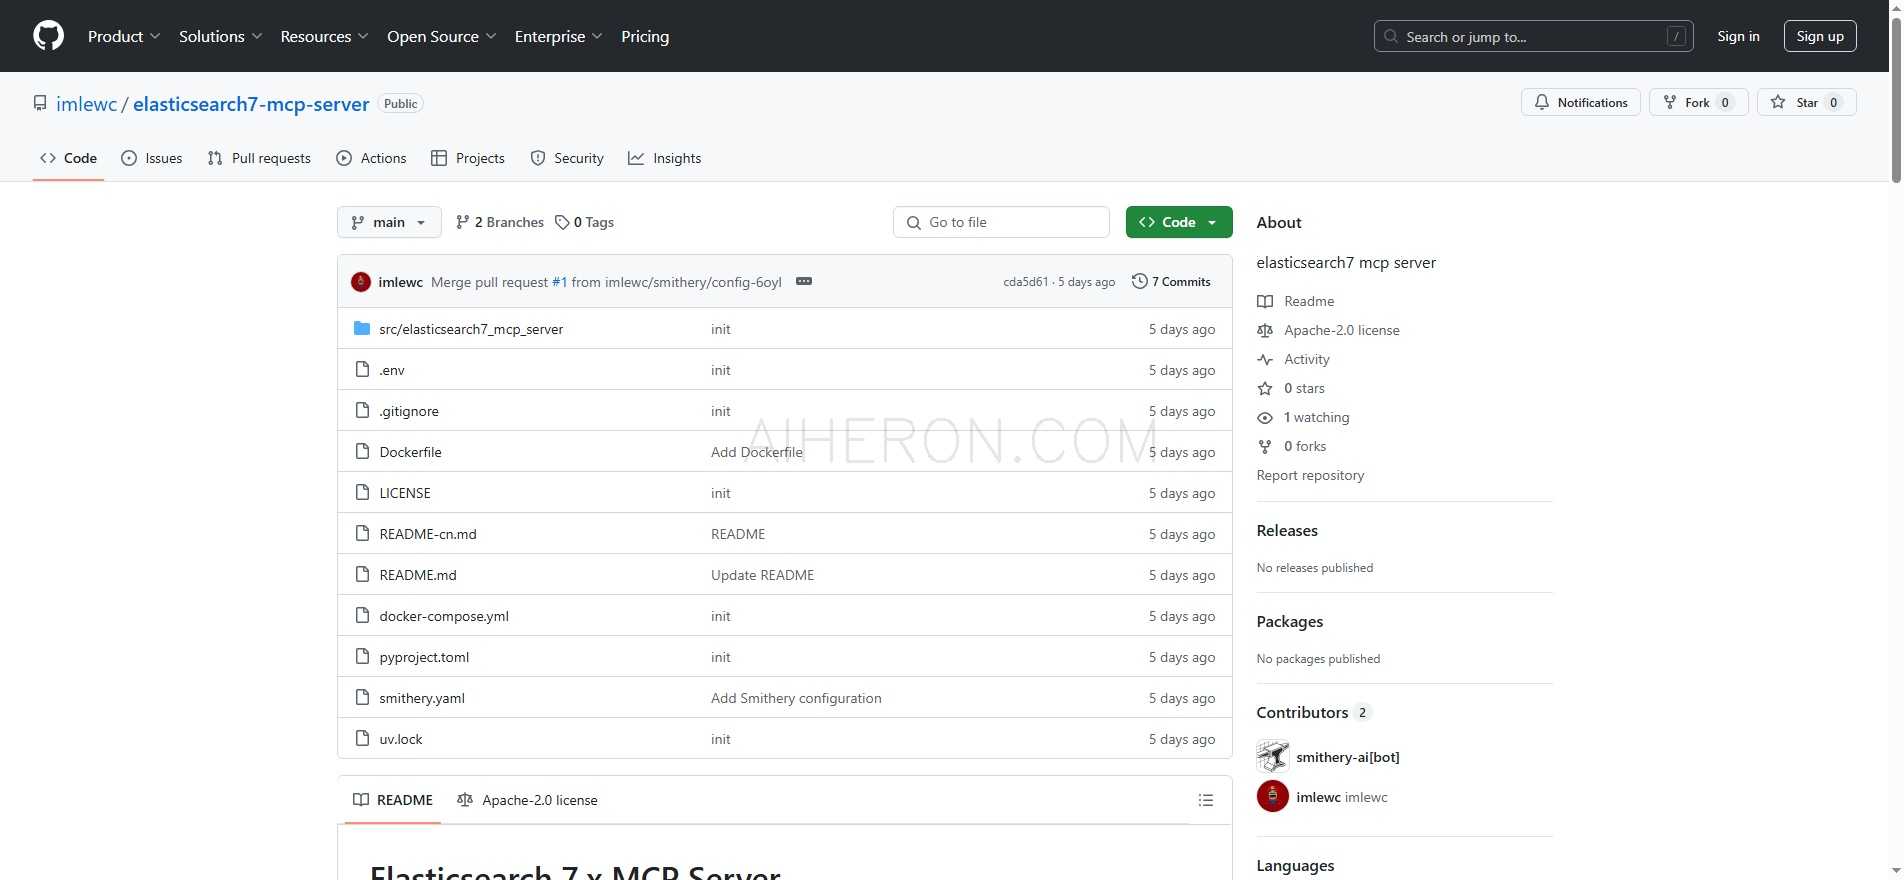
Task: Open imlewc contributor avatar in sidebar
Action: [x=1272, y=797]
